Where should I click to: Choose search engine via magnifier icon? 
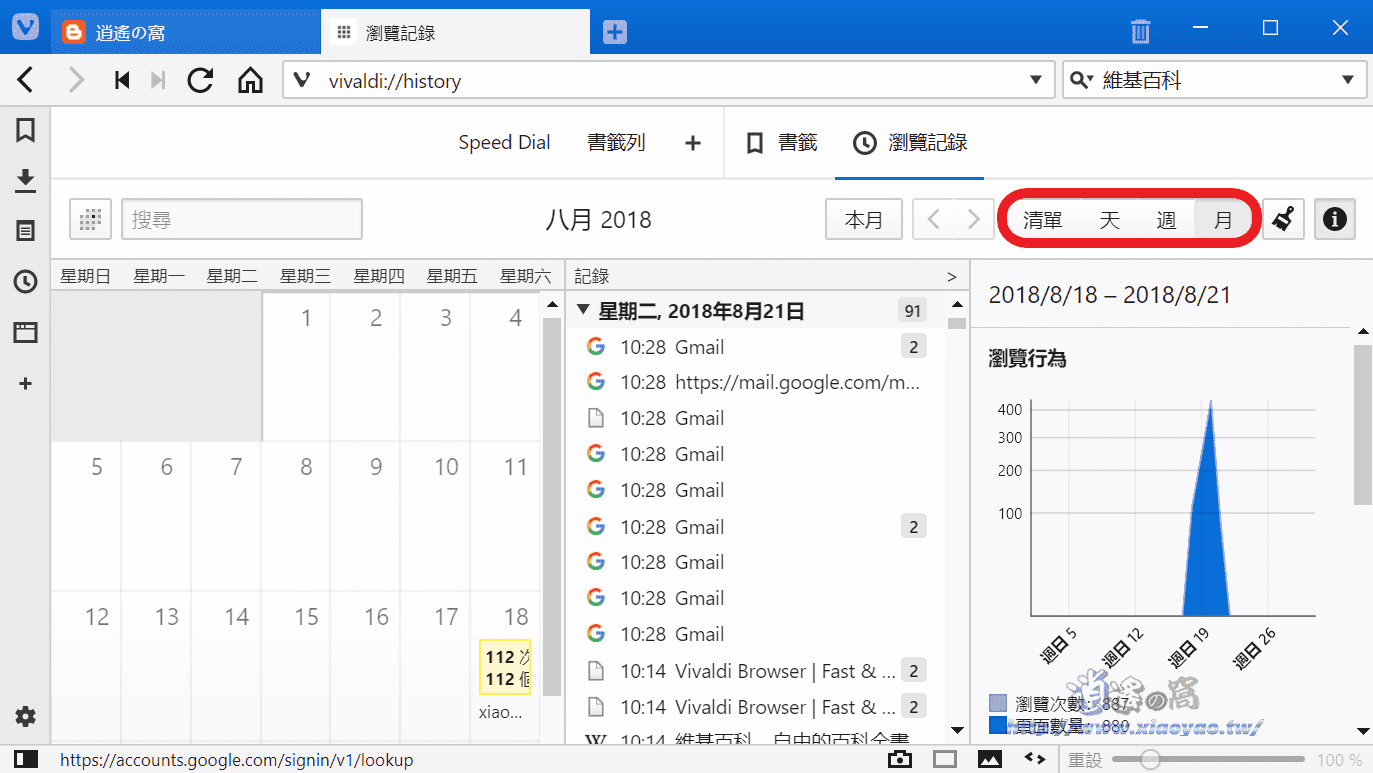pos(1080,81)
